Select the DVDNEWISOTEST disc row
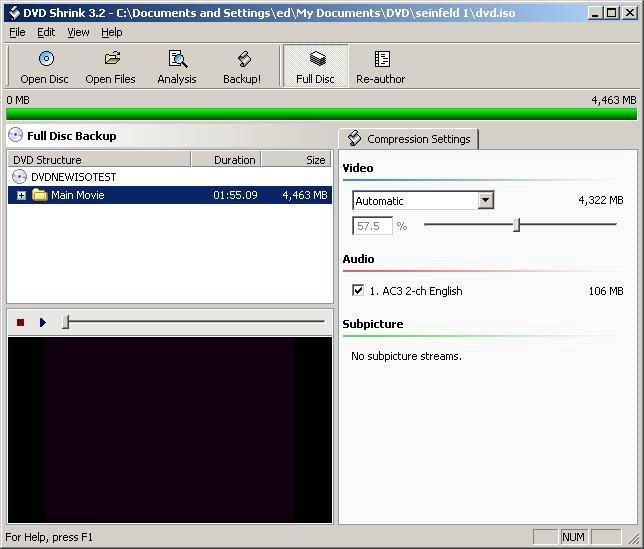This screenshot has width=644, height=549. [170, 177]
